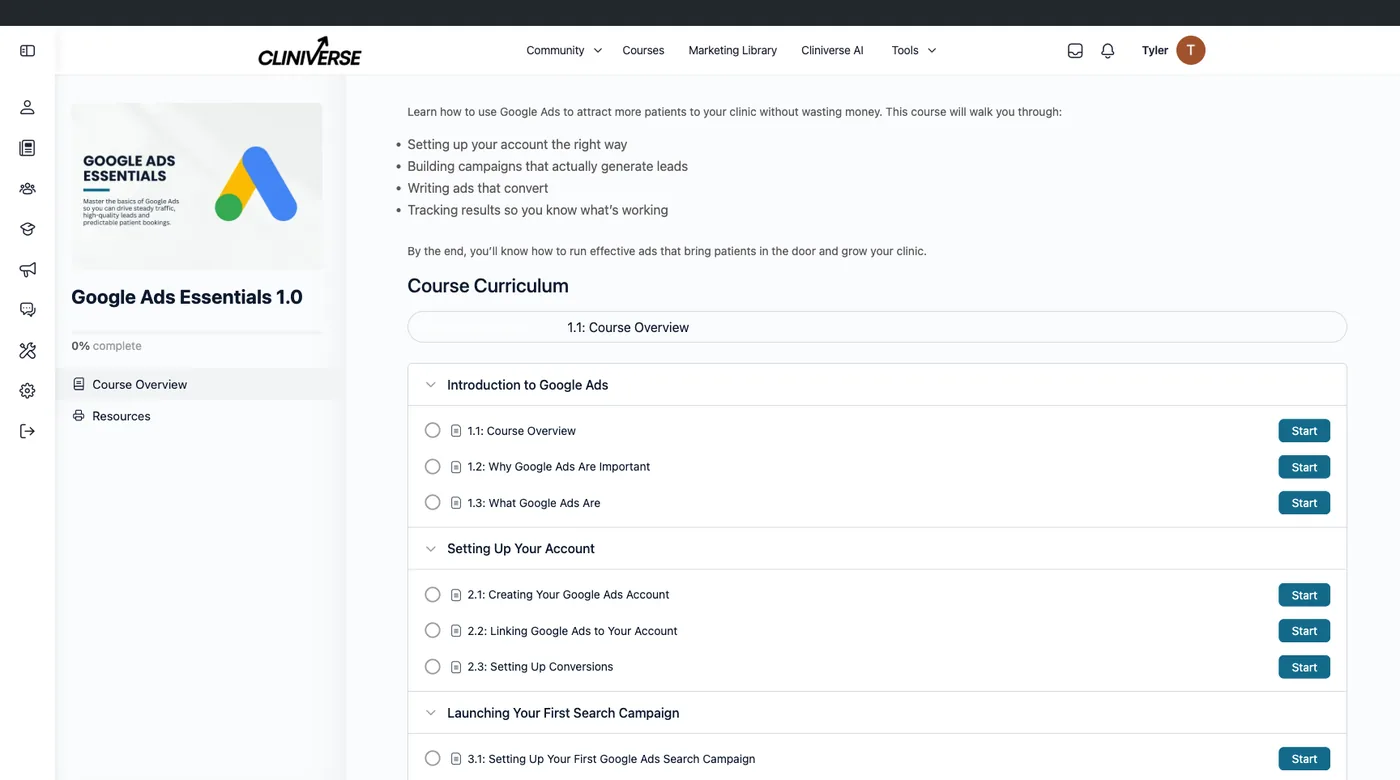
Task: Mark lesson 3.1 complete circle
Action: tap(432, 758)
